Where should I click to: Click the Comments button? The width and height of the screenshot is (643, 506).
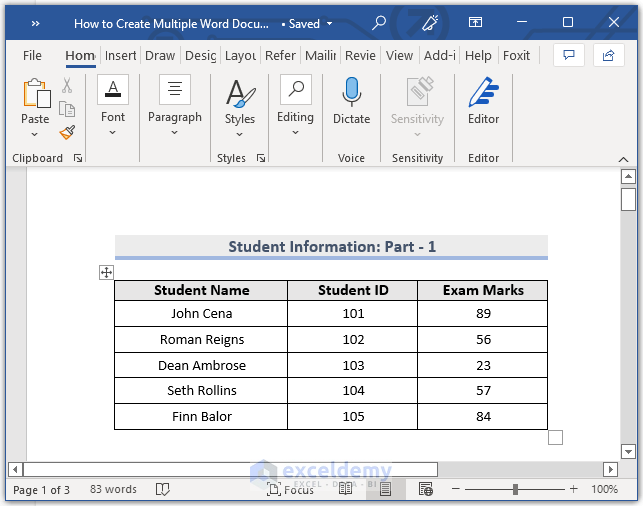(569, 55)
